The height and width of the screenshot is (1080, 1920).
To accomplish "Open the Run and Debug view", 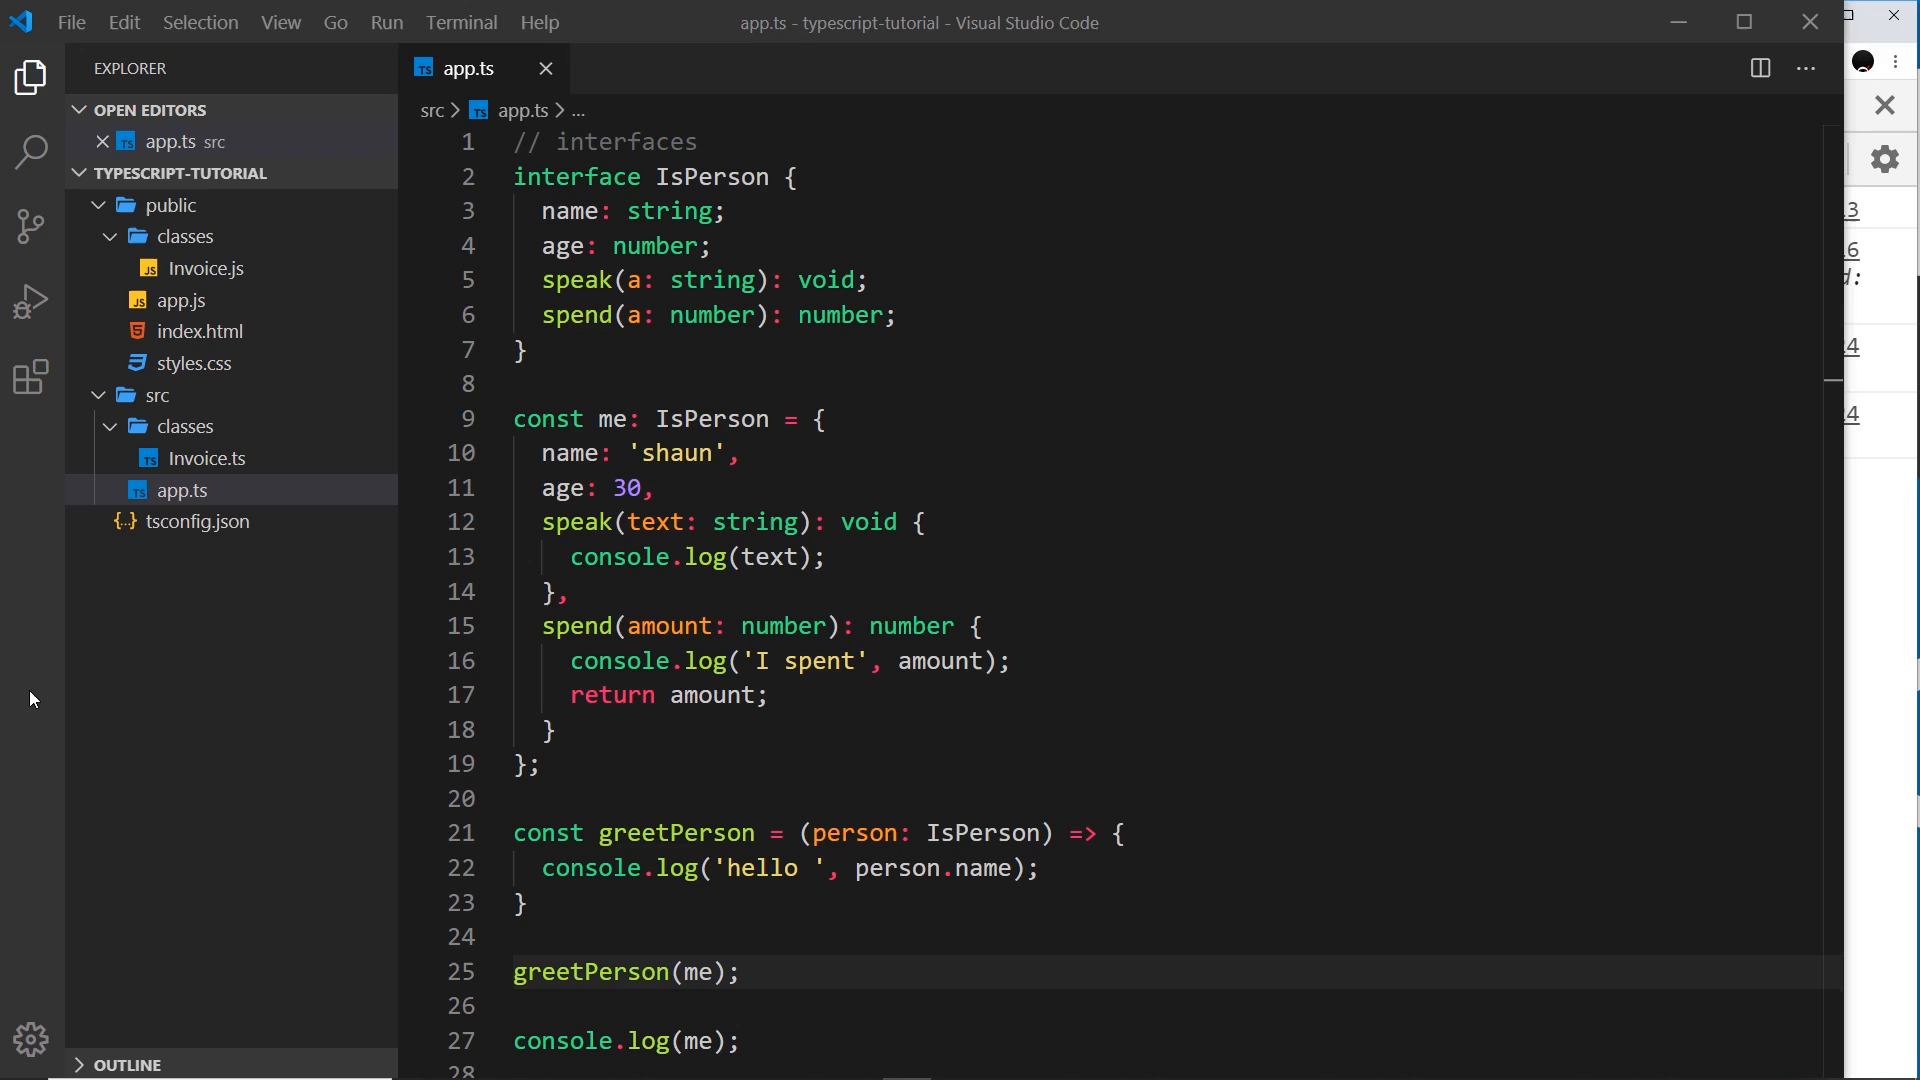I will point(31,301).
